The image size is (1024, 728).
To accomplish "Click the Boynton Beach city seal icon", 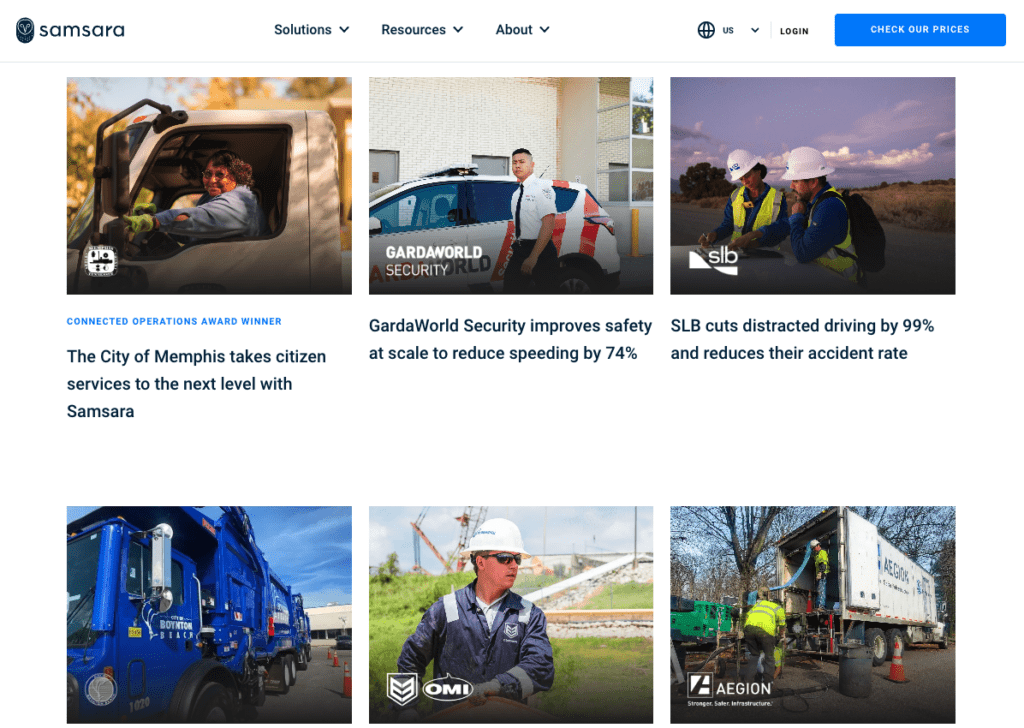I will 101,689.
